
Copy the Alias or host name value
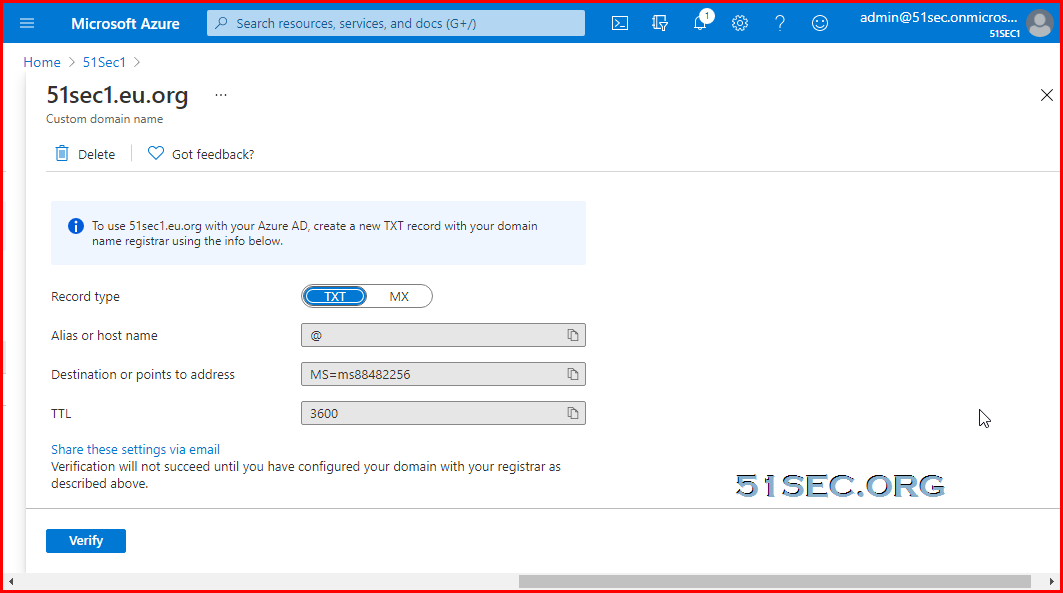[x=573, y=335]
